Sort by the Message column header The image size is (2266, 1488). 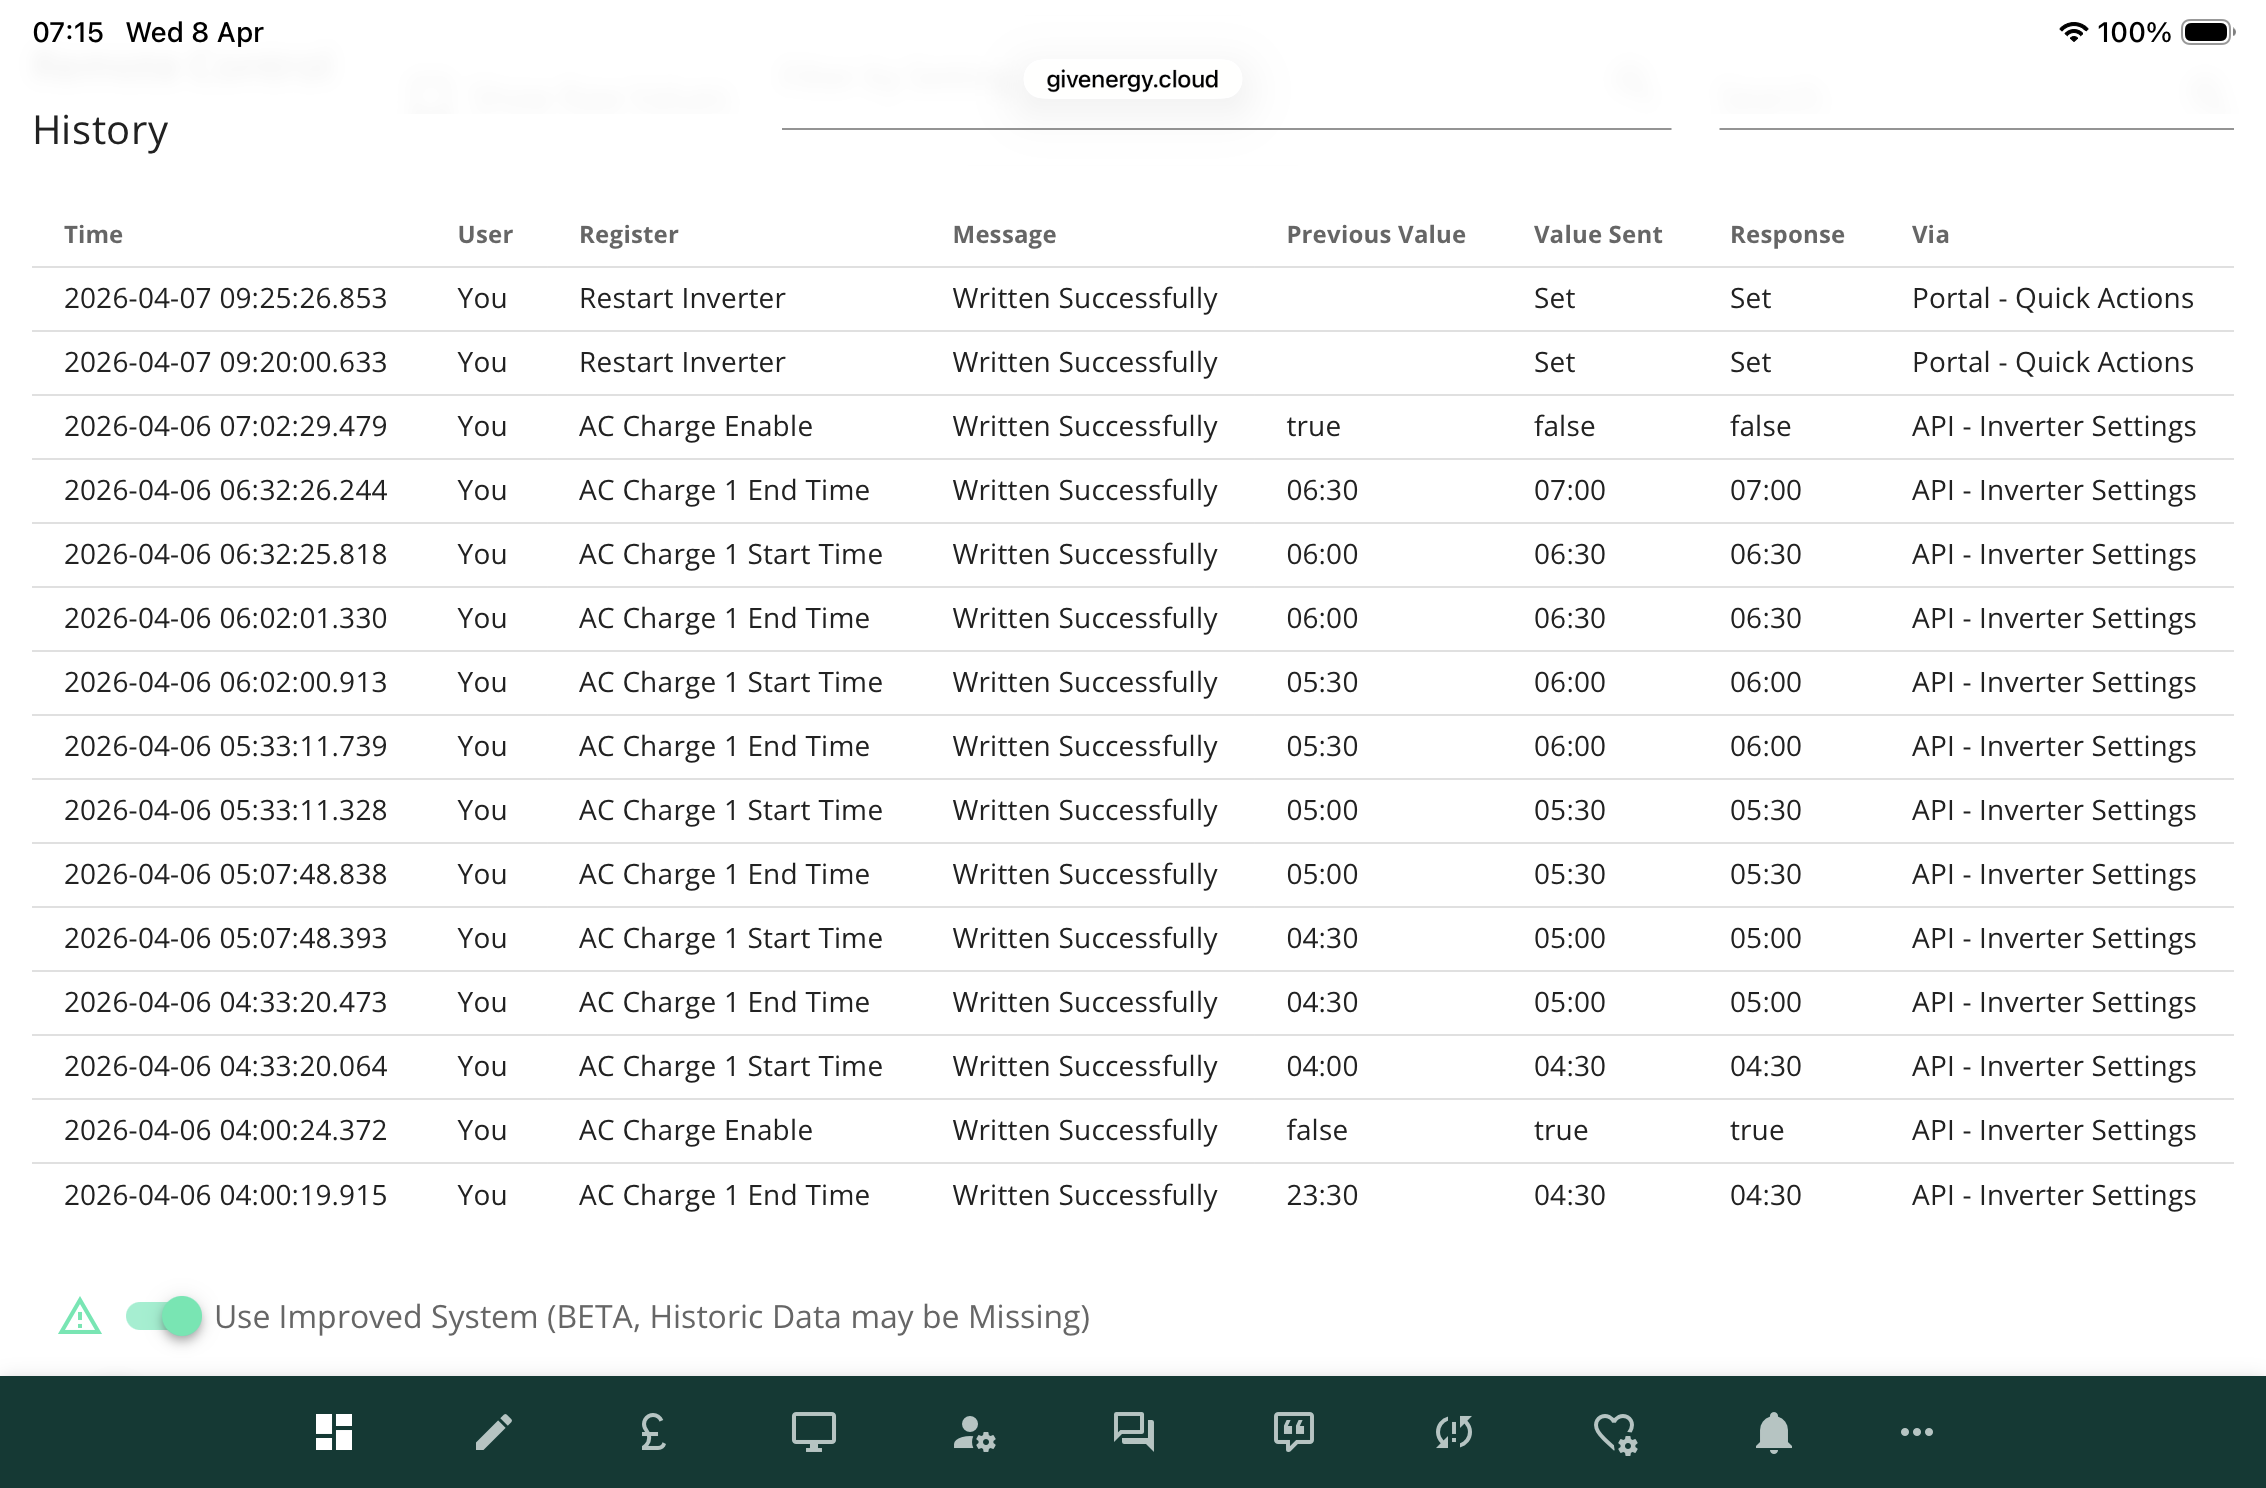[x=1004, y=235]
